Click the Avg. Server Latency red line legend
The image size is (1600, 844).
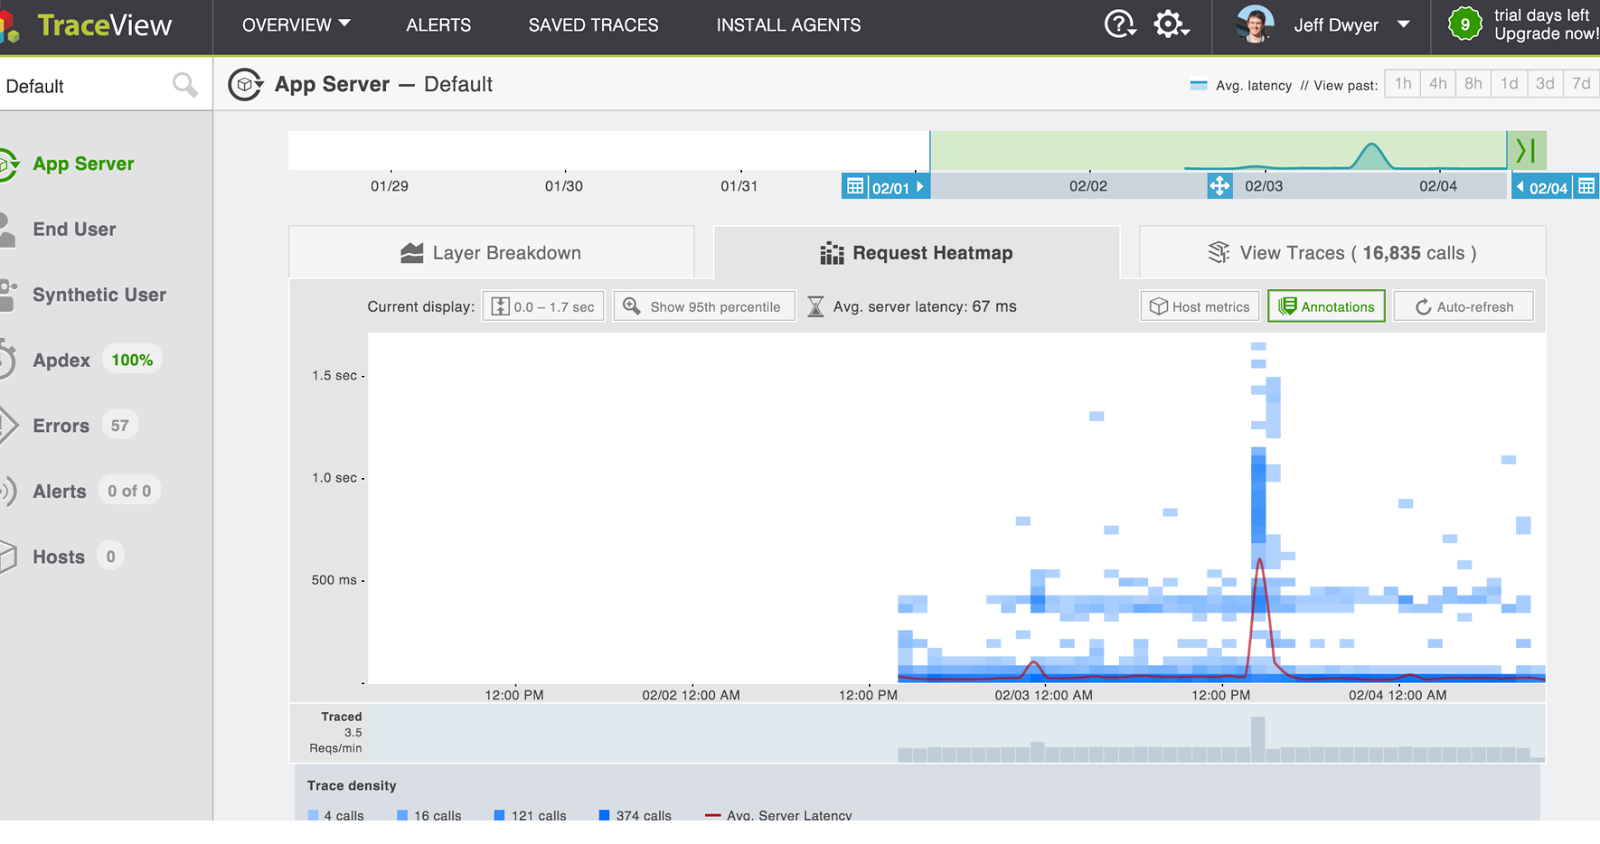click(x=712, y=815)
